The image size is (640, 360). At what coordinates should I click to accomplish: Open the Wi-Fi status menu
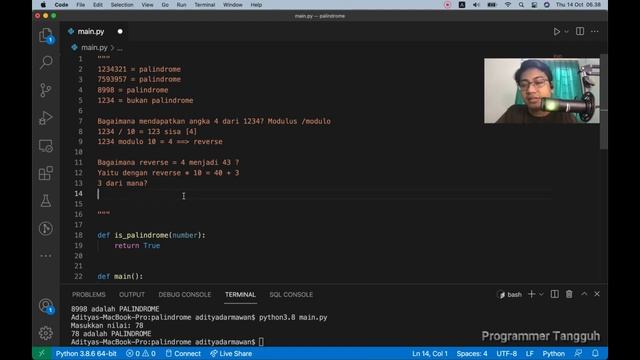[508, 5]
